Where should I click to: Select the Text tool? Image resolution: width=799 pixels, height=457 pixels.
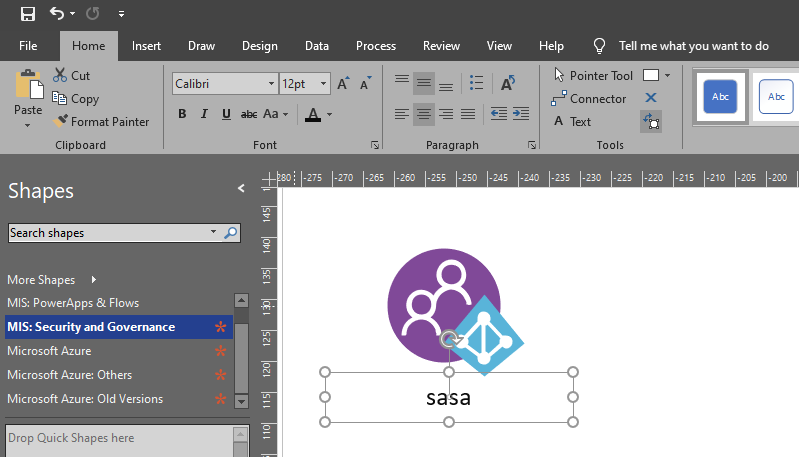(x=572, y=121)
